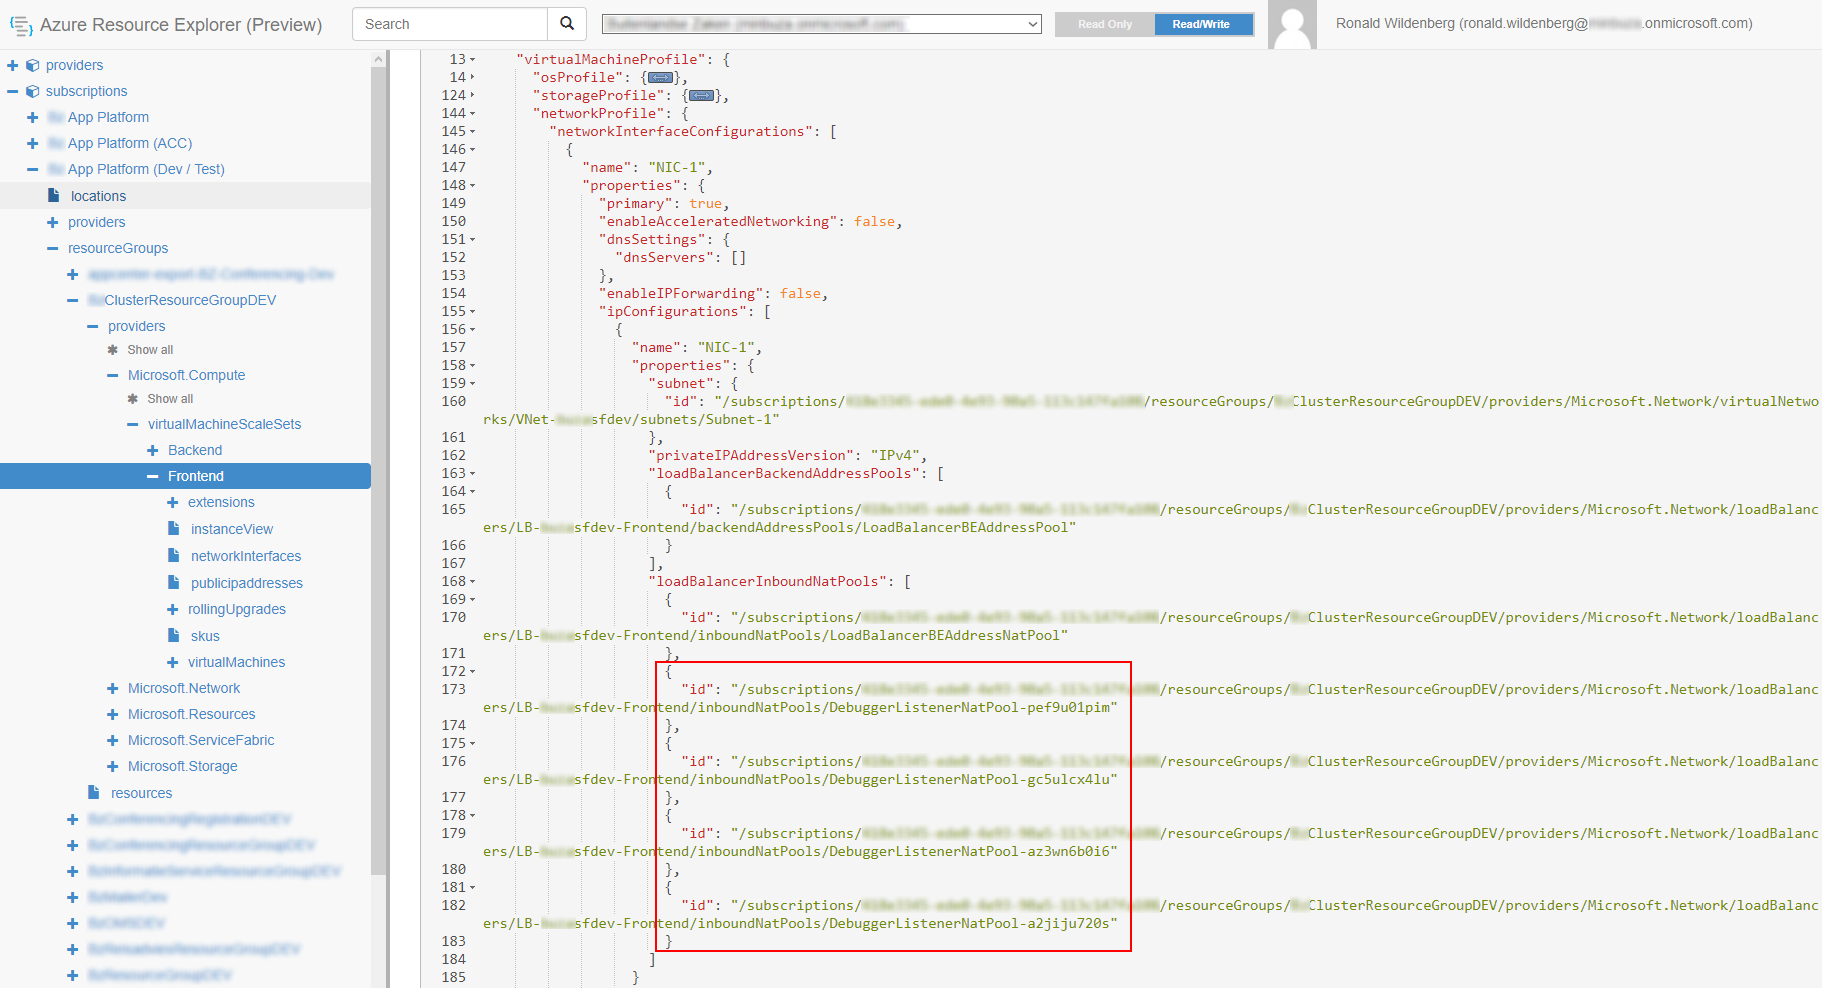
Task: Fold the code at line 145 networkInterfaceConfigurations
Action: point(473,131)
